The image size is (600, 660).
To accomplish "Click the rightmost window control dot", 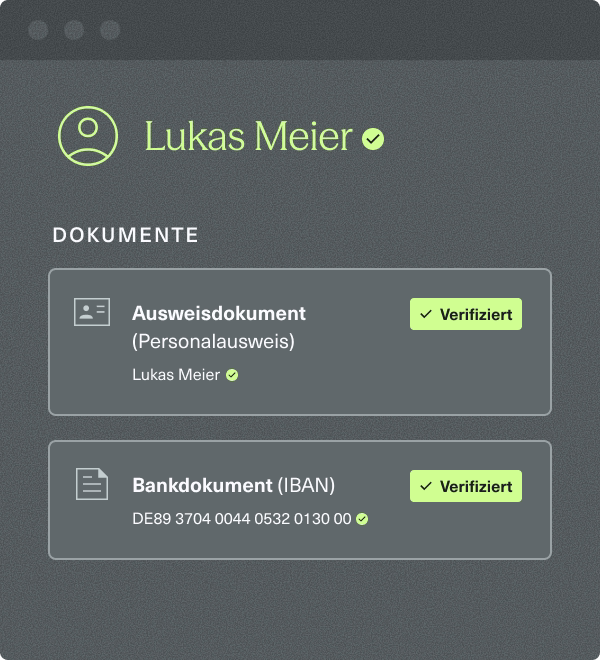I will (x=110, y=30).
